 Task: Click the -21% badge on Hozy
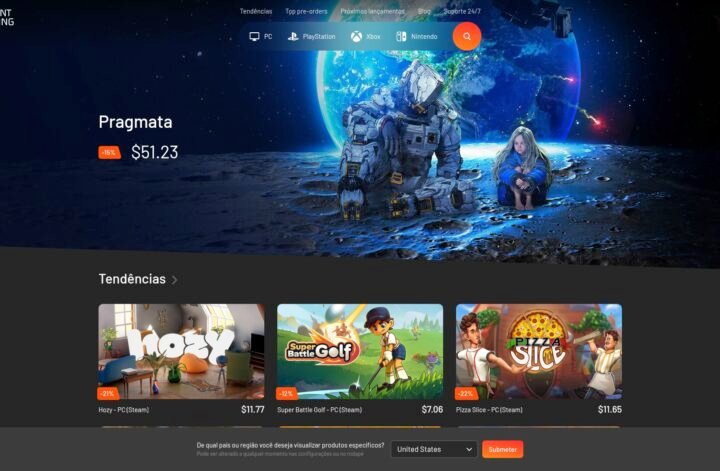[x=108, y=393]
